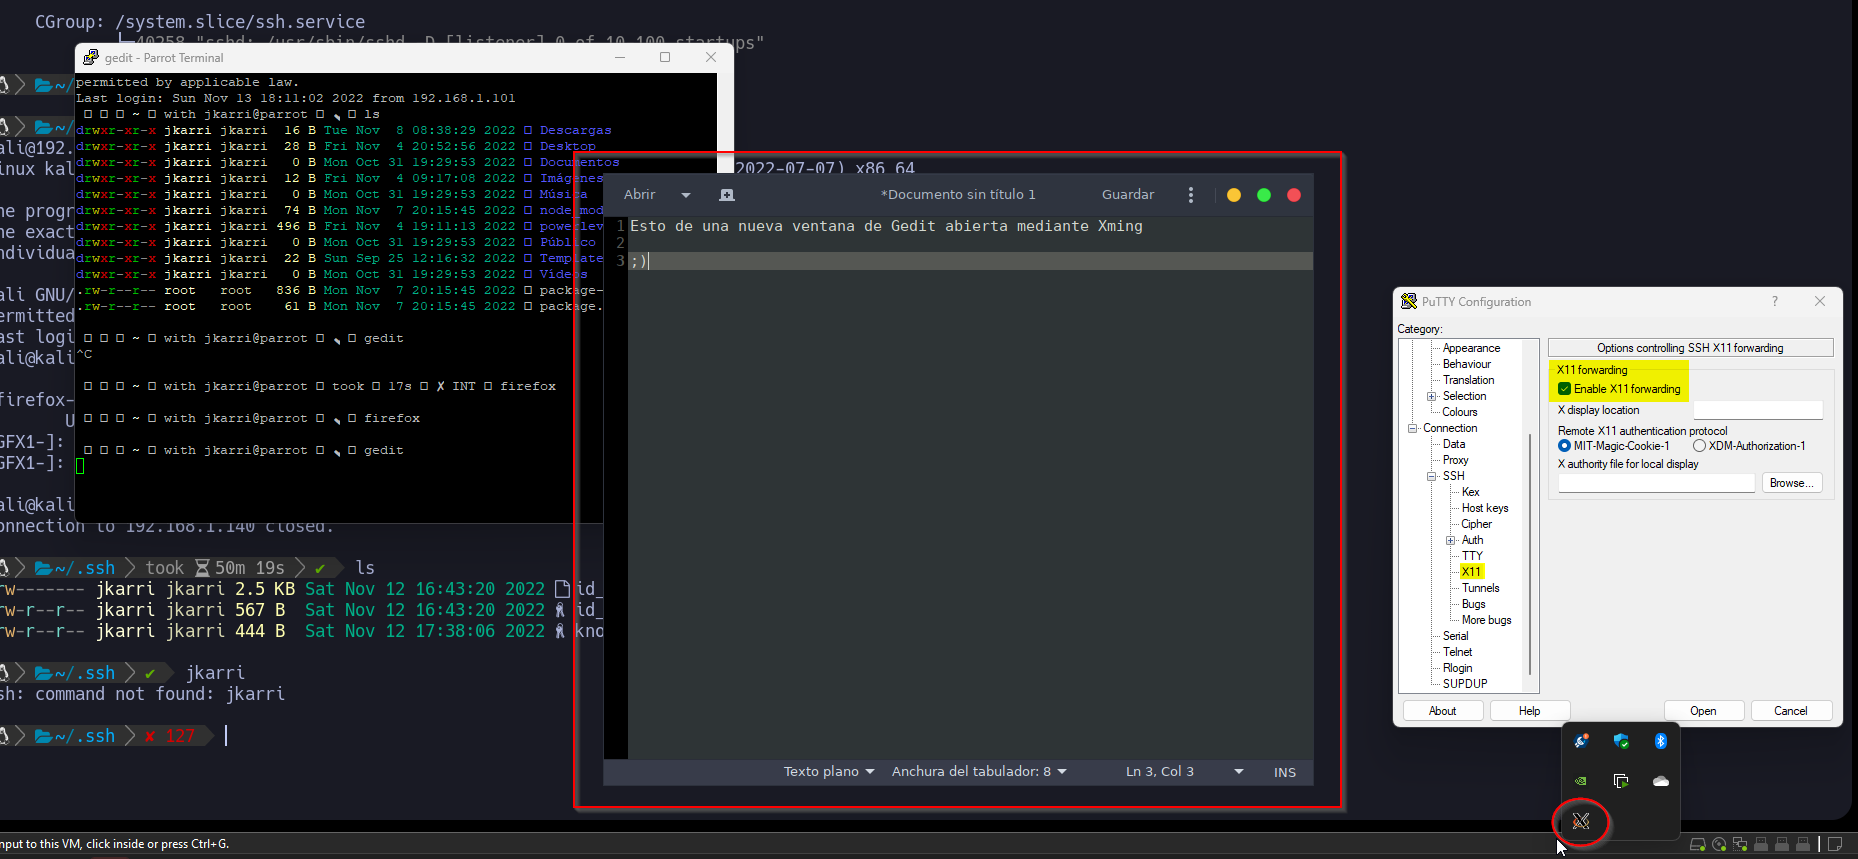Open the dropdown arrow next to Abrir
Viewport: 1858px width, 859px height.
(x=686, y=195)
